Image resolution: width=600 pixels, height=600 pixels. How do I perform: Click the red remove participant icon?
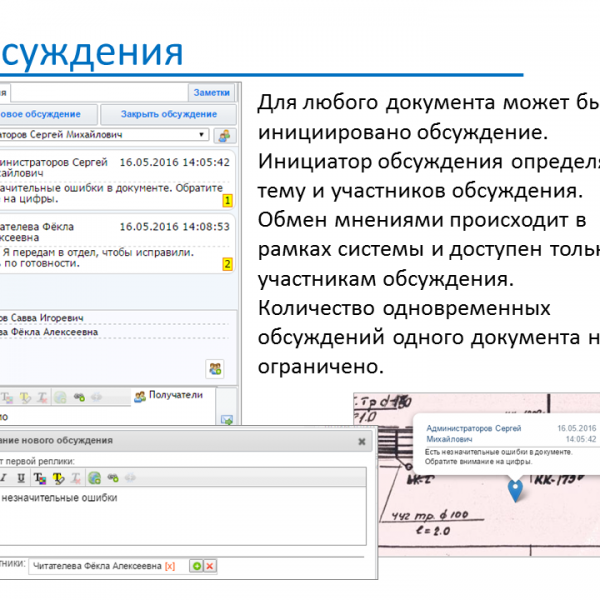tap(210, 566)
